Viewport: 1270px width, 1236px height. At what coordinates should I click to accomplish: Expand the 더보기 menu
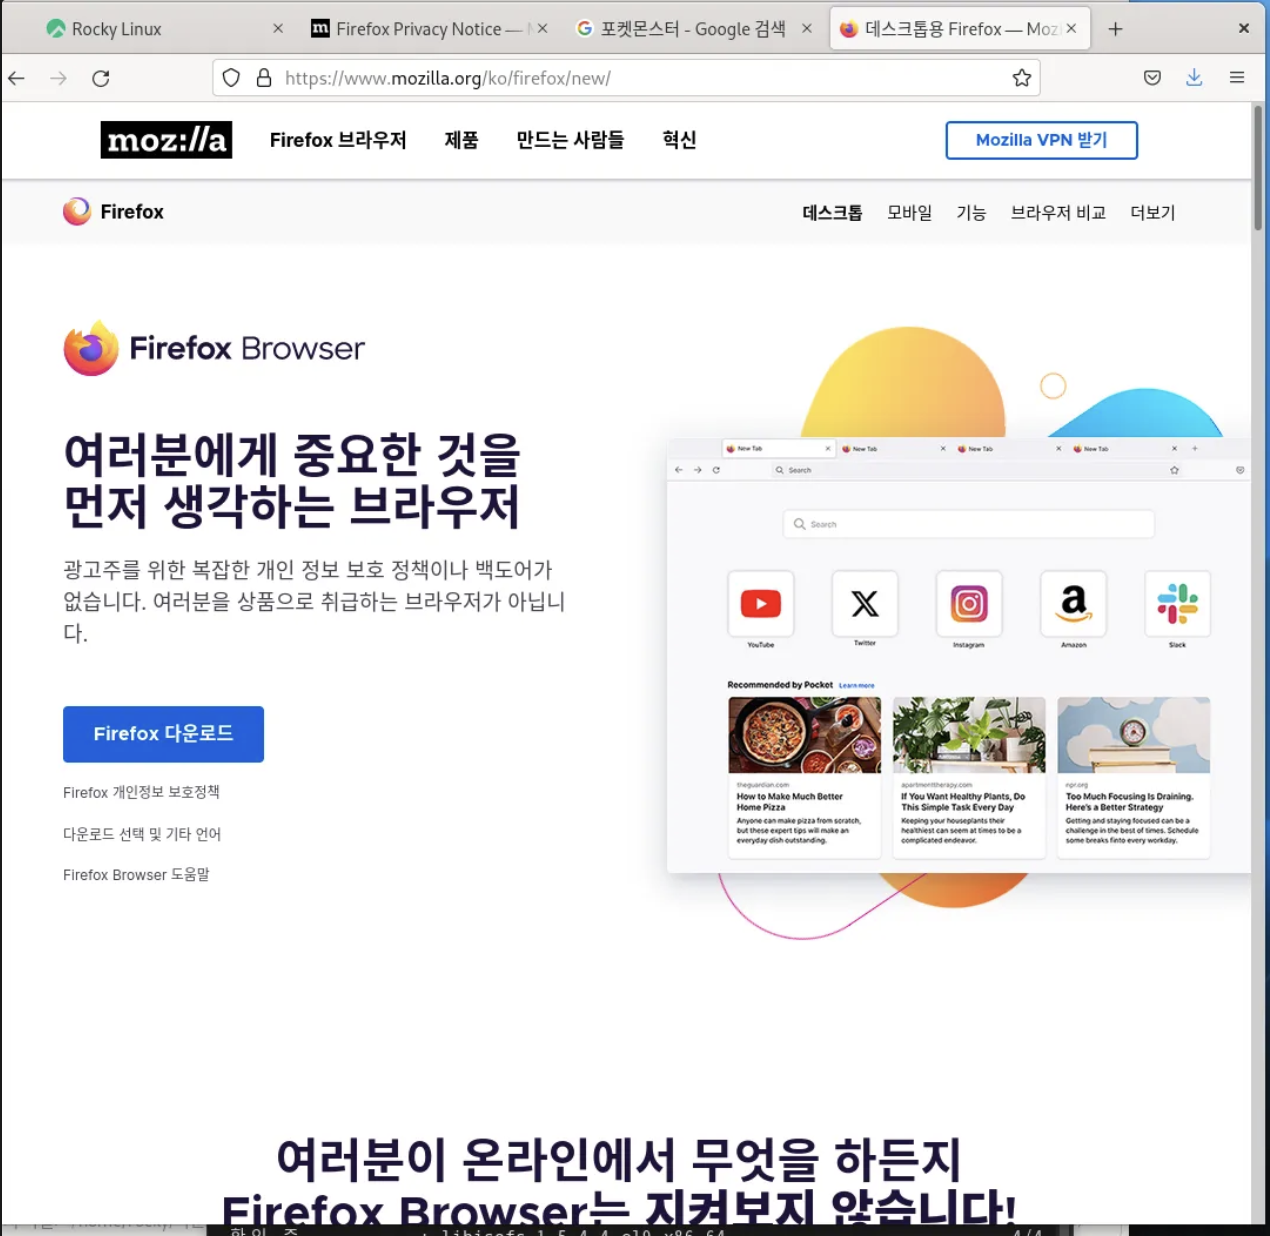(1152, 212)
